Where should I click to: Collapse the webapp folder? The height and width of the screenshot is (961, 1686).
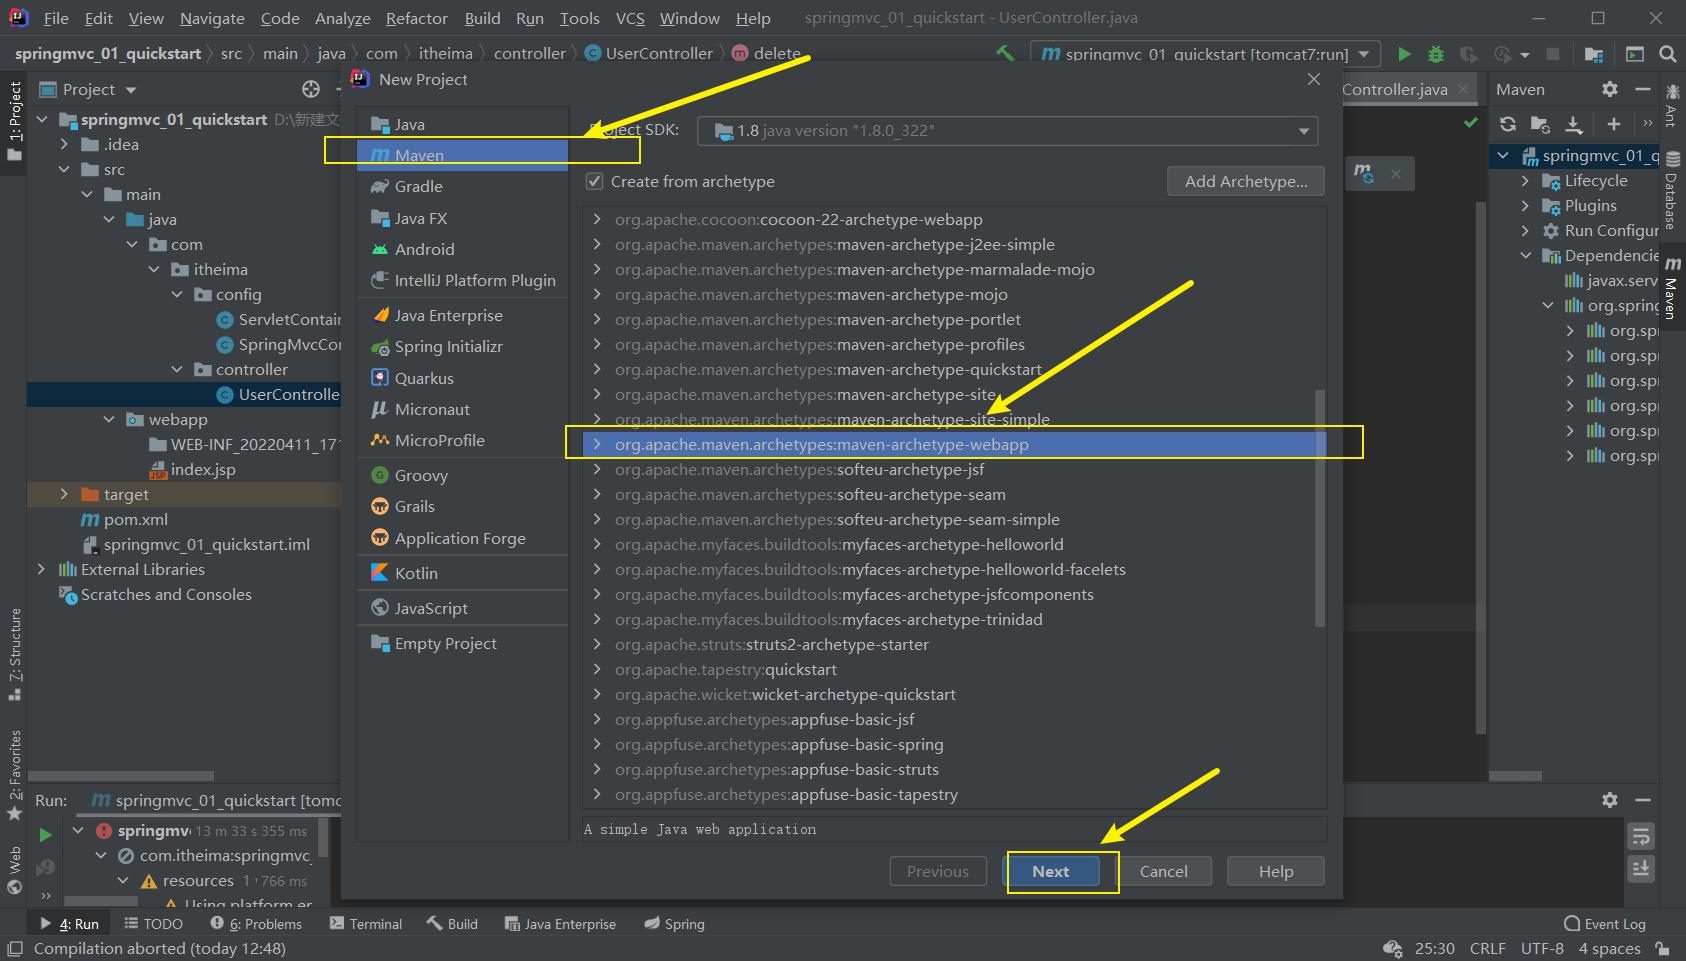point(109,419)
